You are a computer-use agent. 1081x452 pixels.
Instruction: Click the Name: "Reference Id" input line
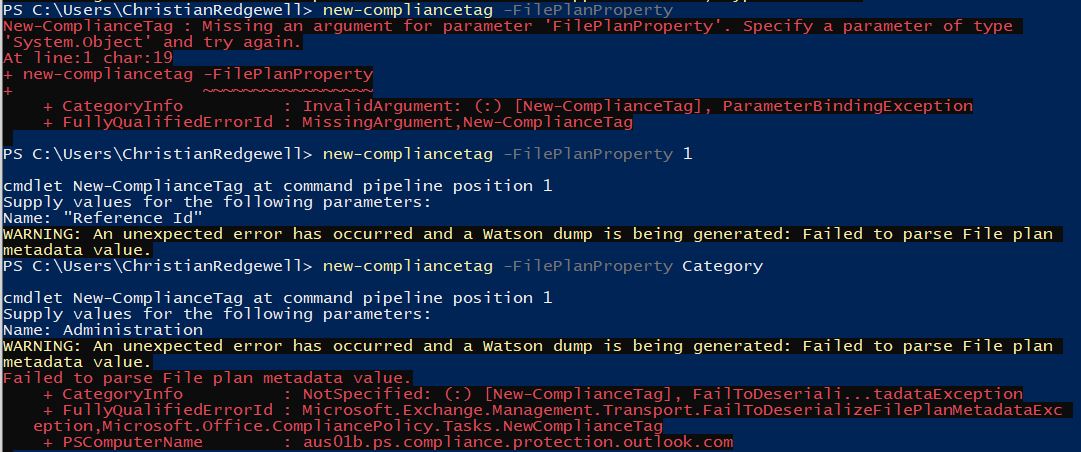pos(103,218)
